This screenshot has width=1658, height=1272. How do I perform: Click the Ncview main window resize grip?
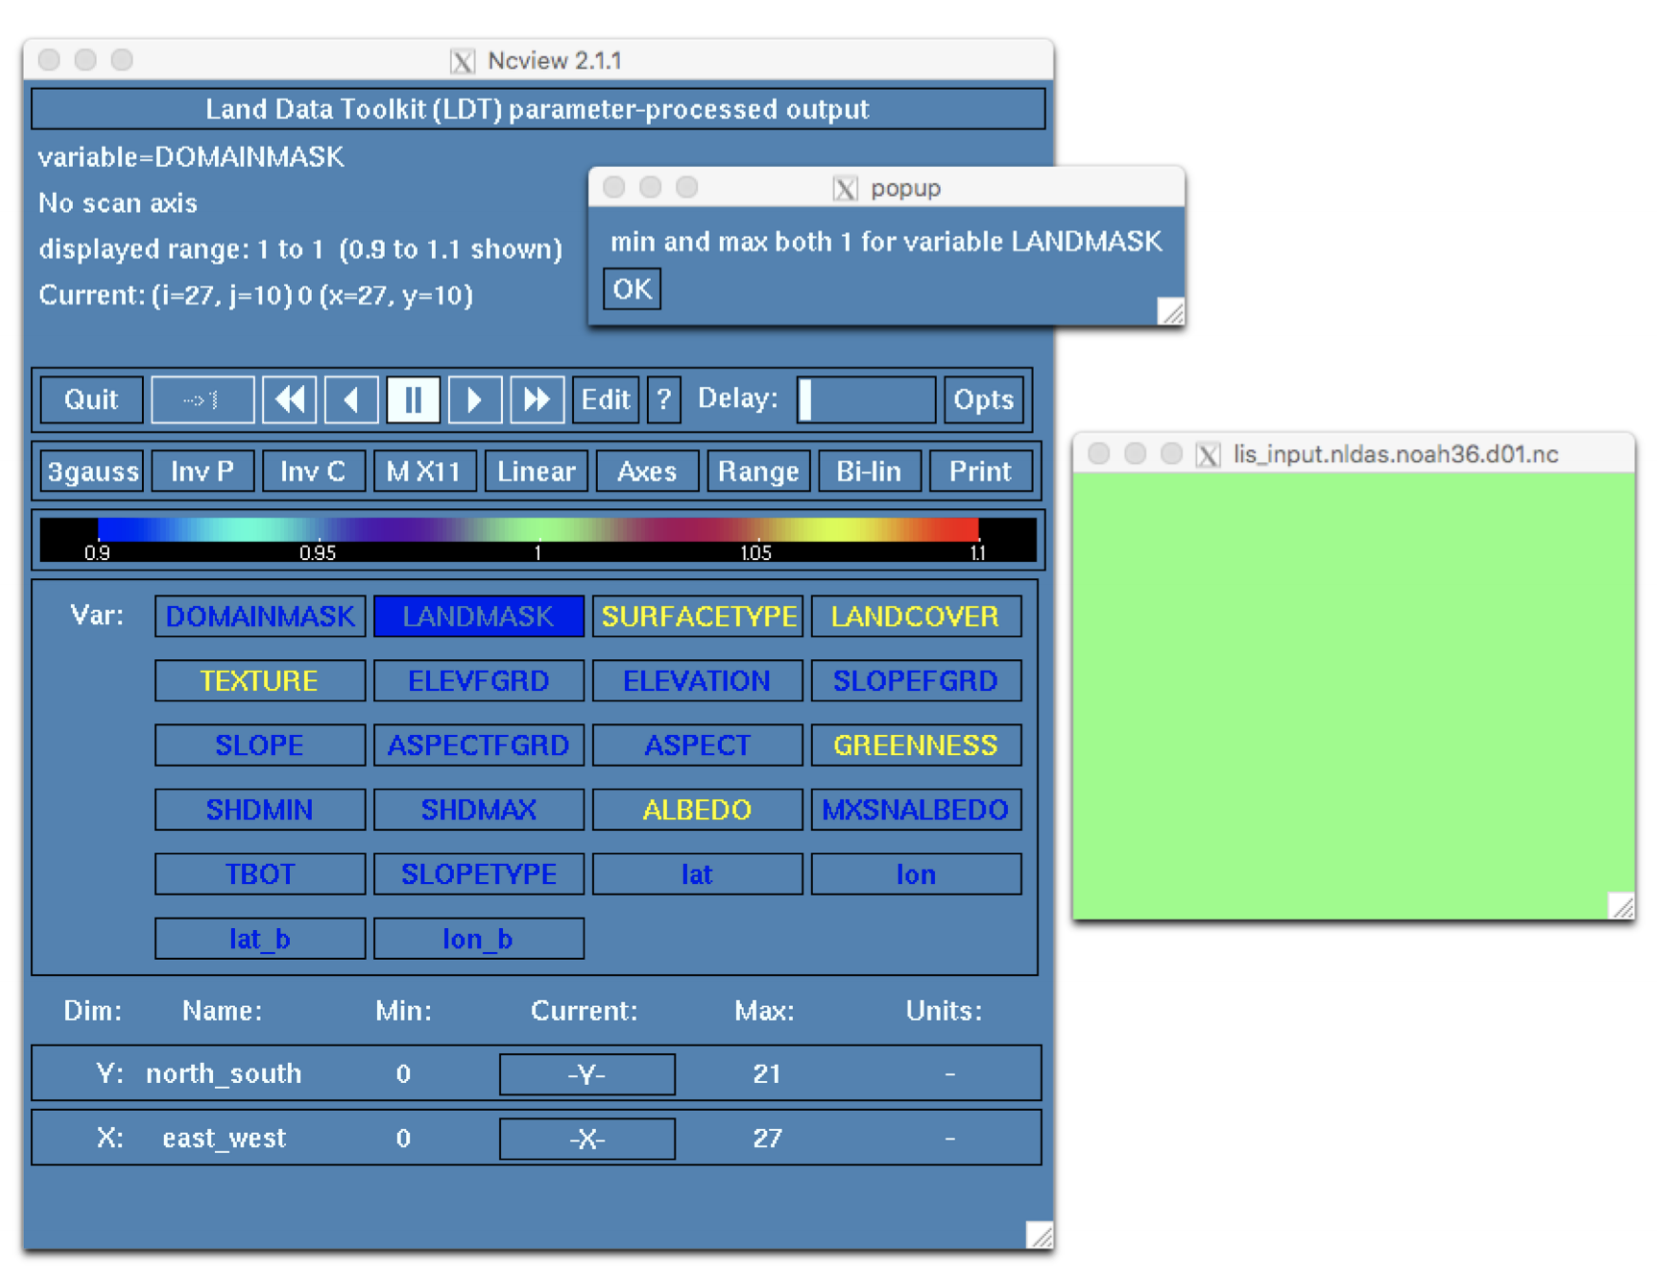(1040, 1236)
